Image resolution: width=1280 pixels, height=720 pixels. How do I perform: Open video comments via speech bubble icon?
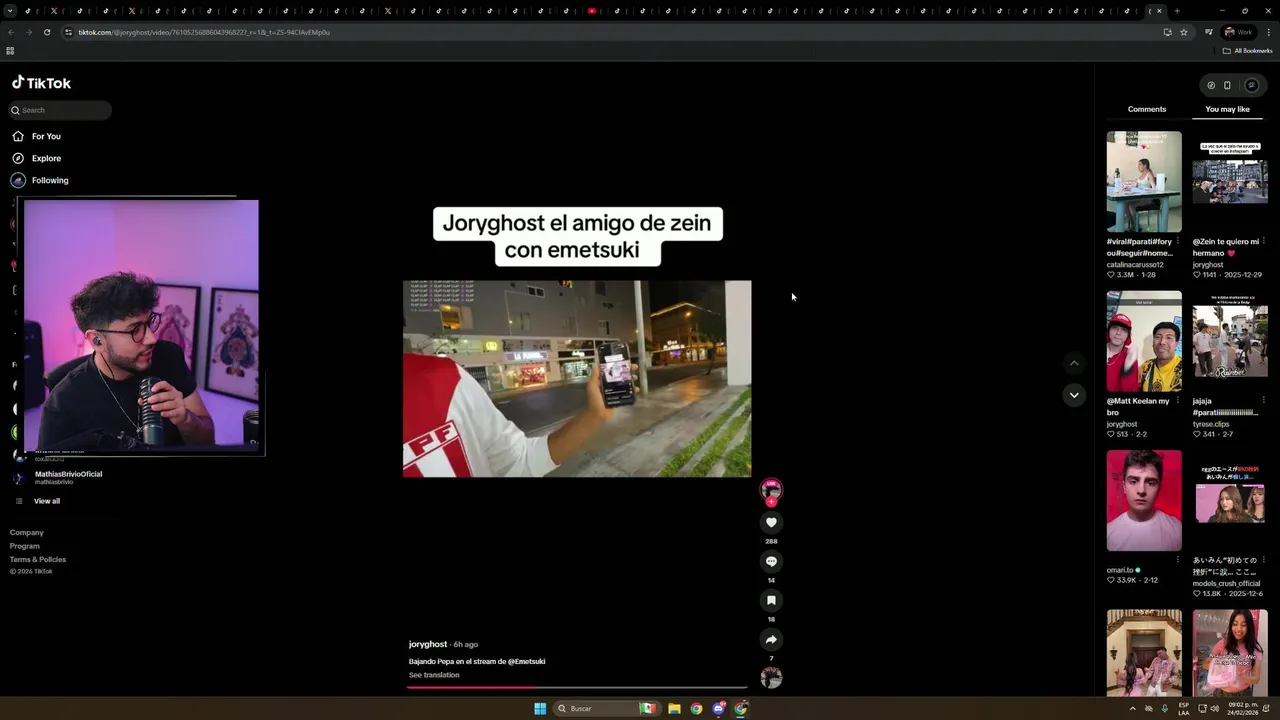(771, 561)
